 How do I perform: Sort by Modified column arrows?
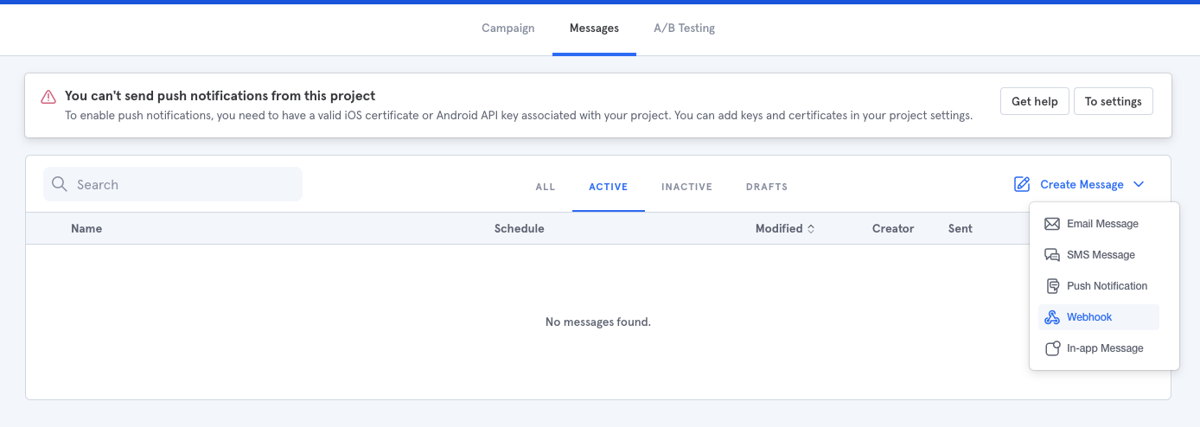(811, 229)
